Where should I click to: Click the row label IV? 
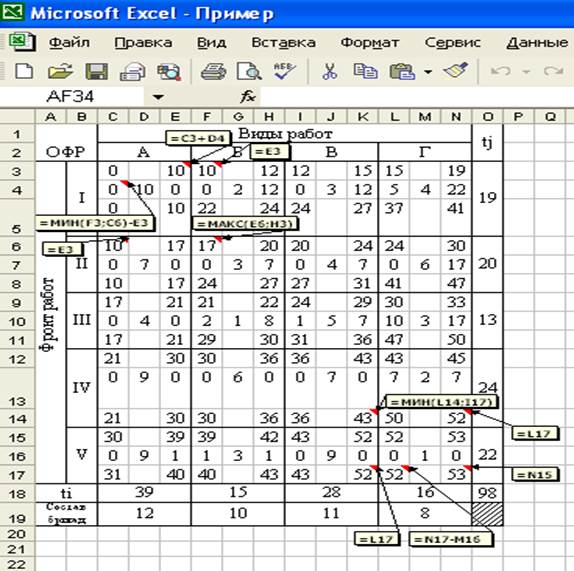tap(81, 387)
